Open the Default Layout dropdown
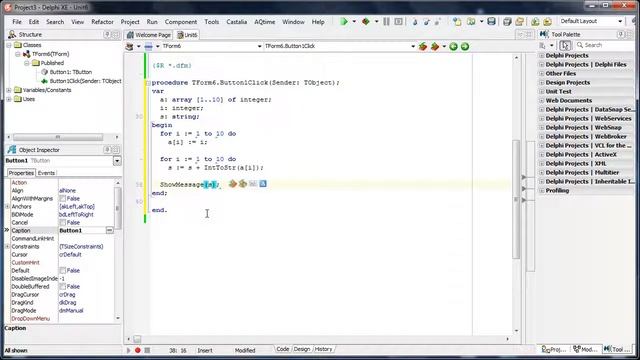Viewport: 640px width, 360px height. tap(620, 21)
